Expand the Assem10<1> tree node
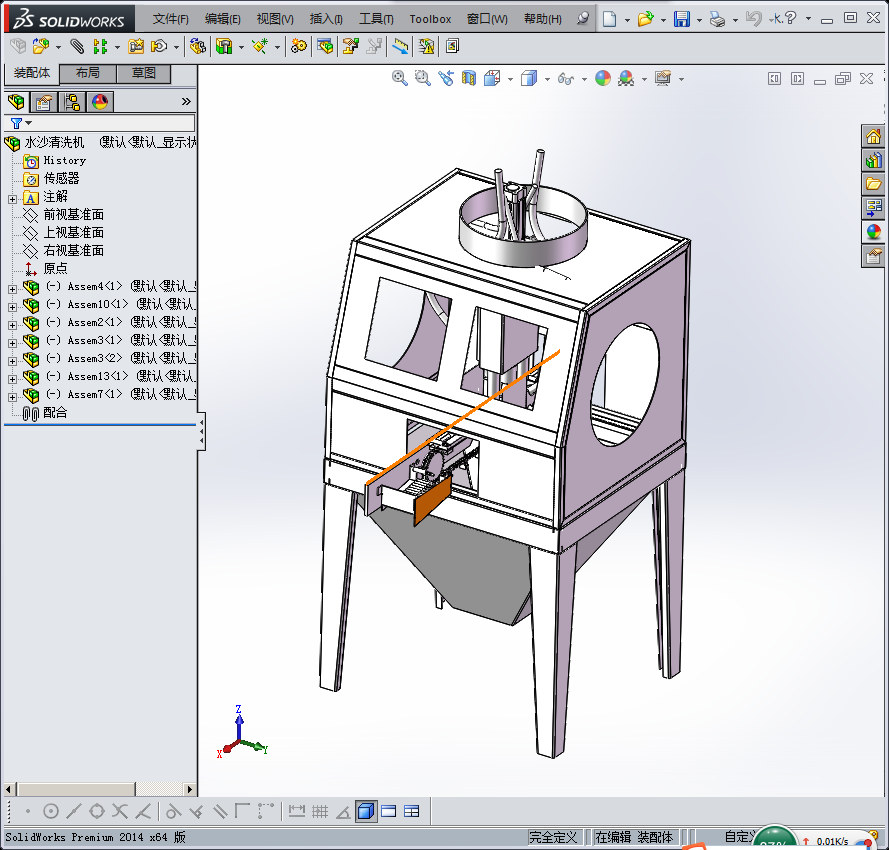This screenshot has width=889, height=850. [12, 307]
